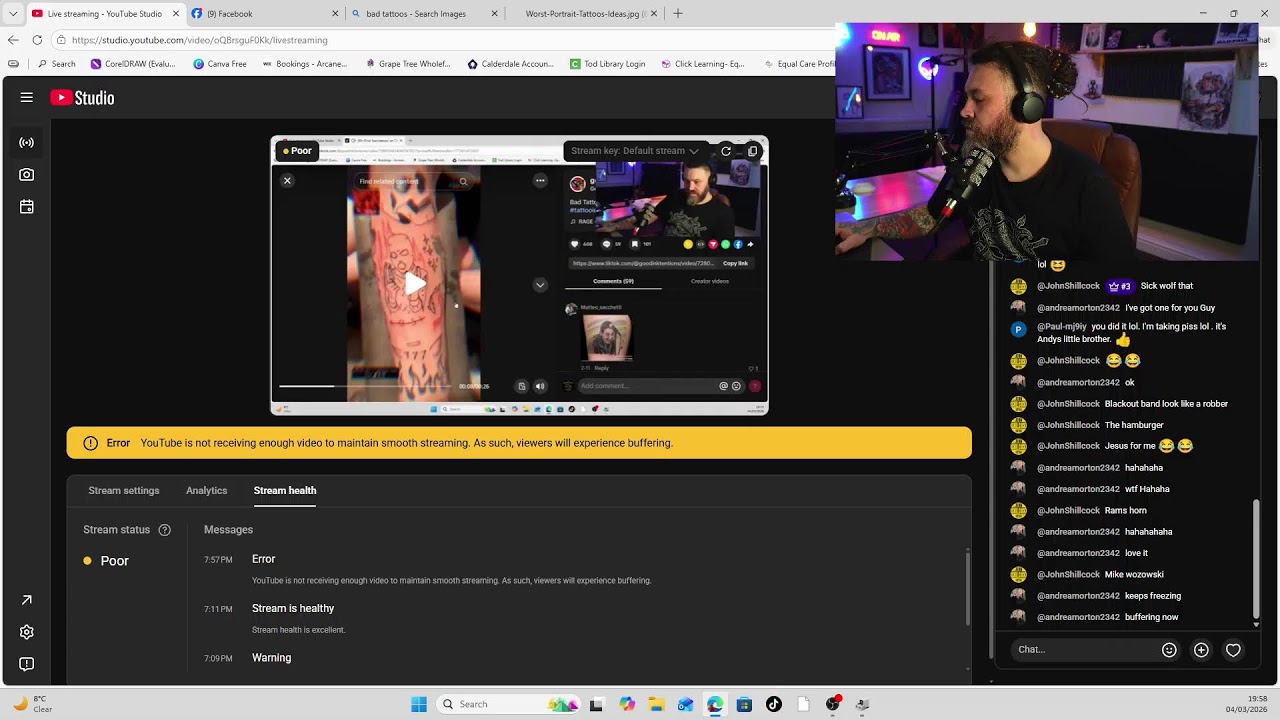Open TikTok app from the taskbar
Image resolution: width=1280 pixels, height=720 pixels.
point(773,704)
